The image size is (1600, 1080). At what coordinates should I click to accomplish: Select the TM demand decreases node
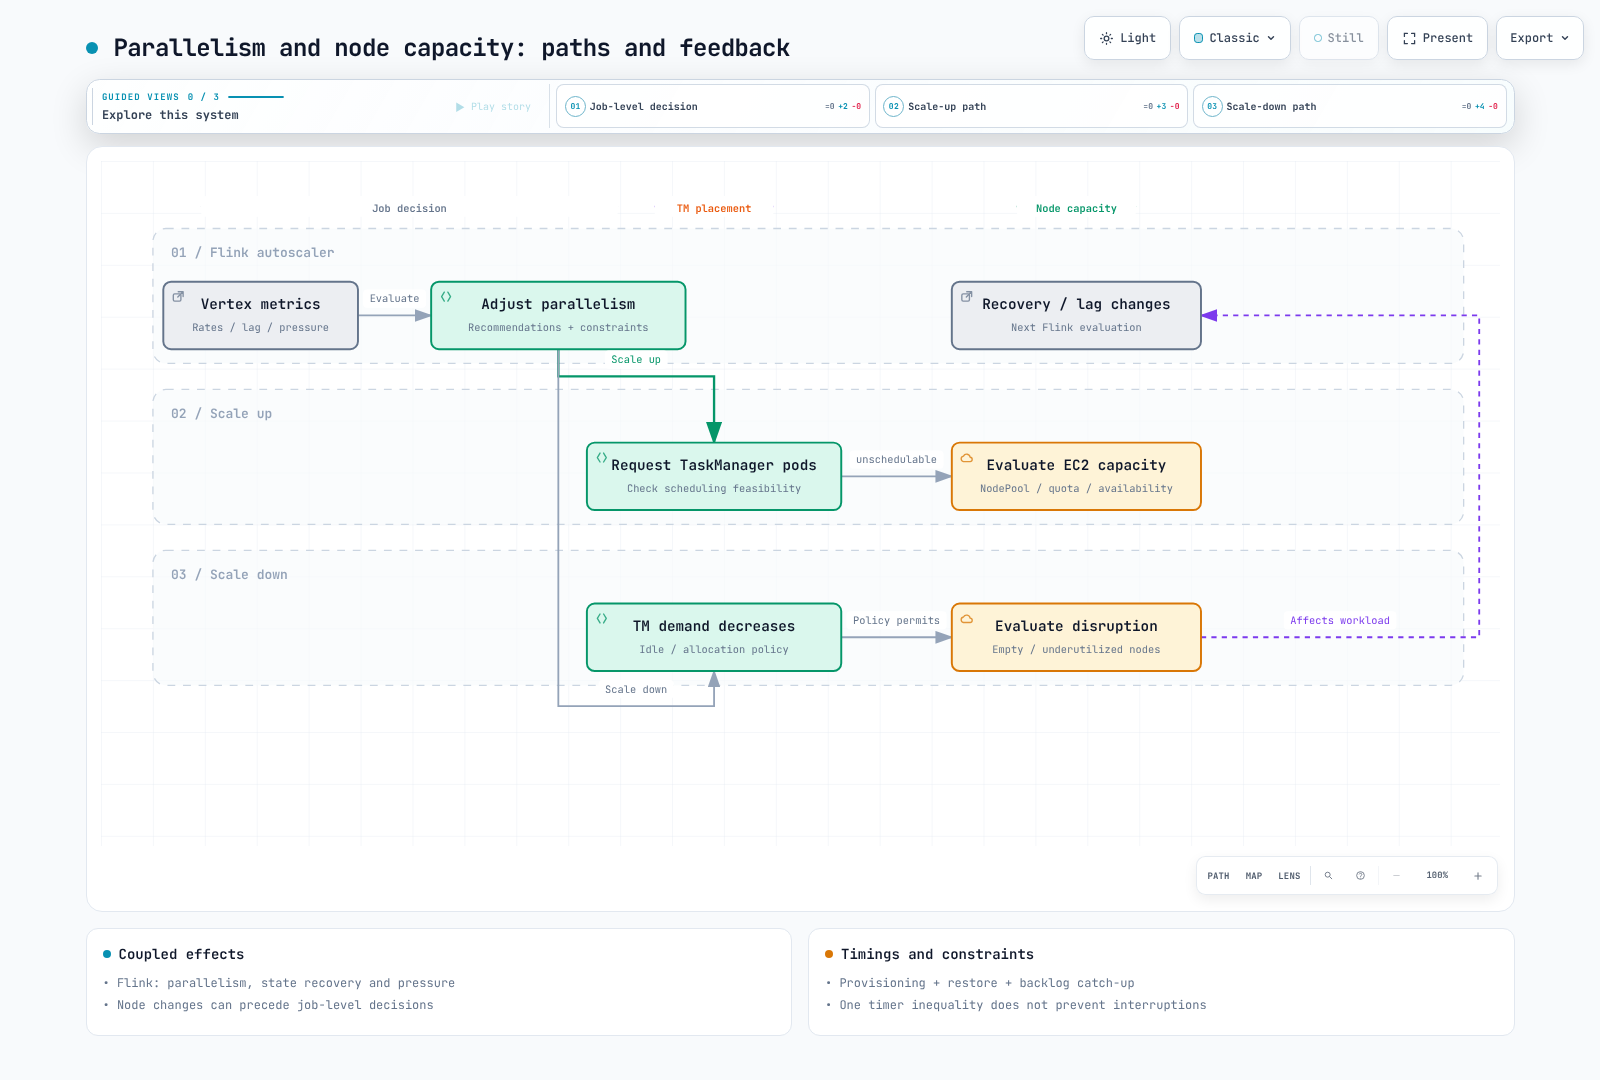714,637
